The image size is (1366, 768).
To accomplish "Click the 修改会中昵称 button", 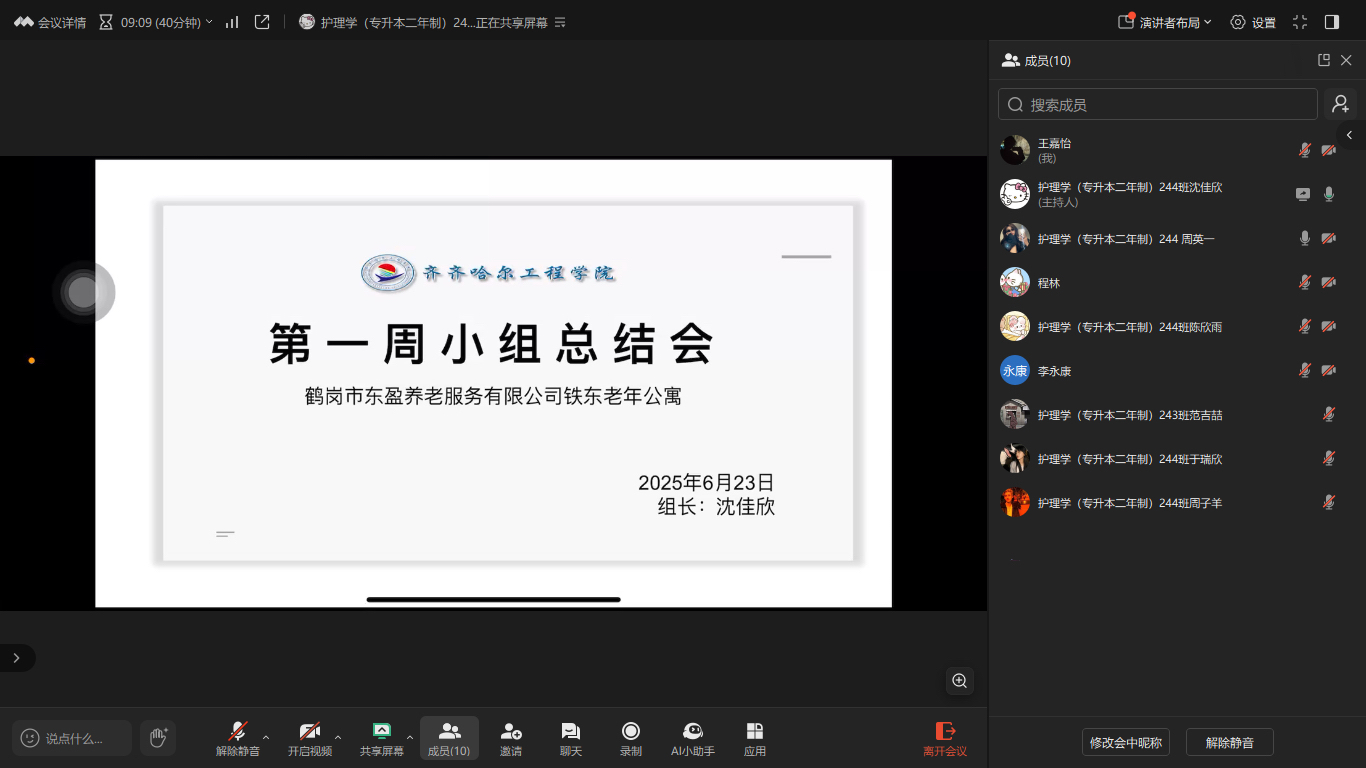I will (1125, 742).
